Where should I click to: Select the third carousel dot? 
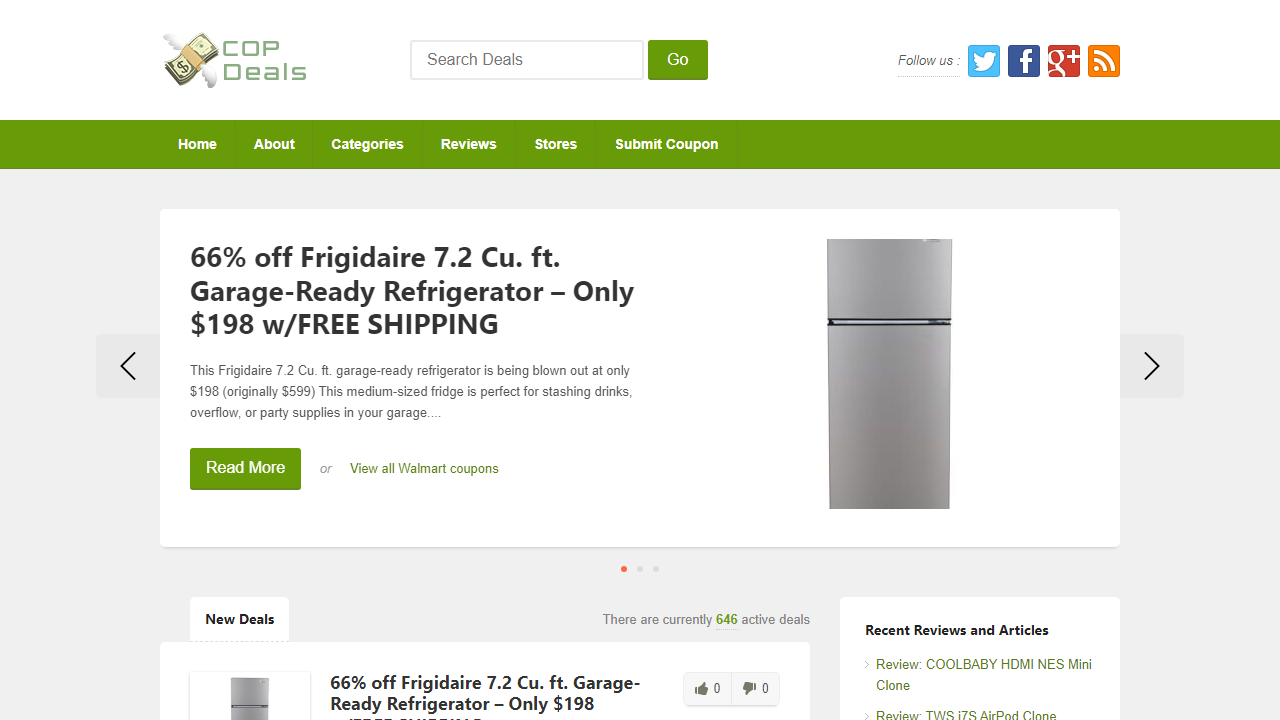(656, 569)
